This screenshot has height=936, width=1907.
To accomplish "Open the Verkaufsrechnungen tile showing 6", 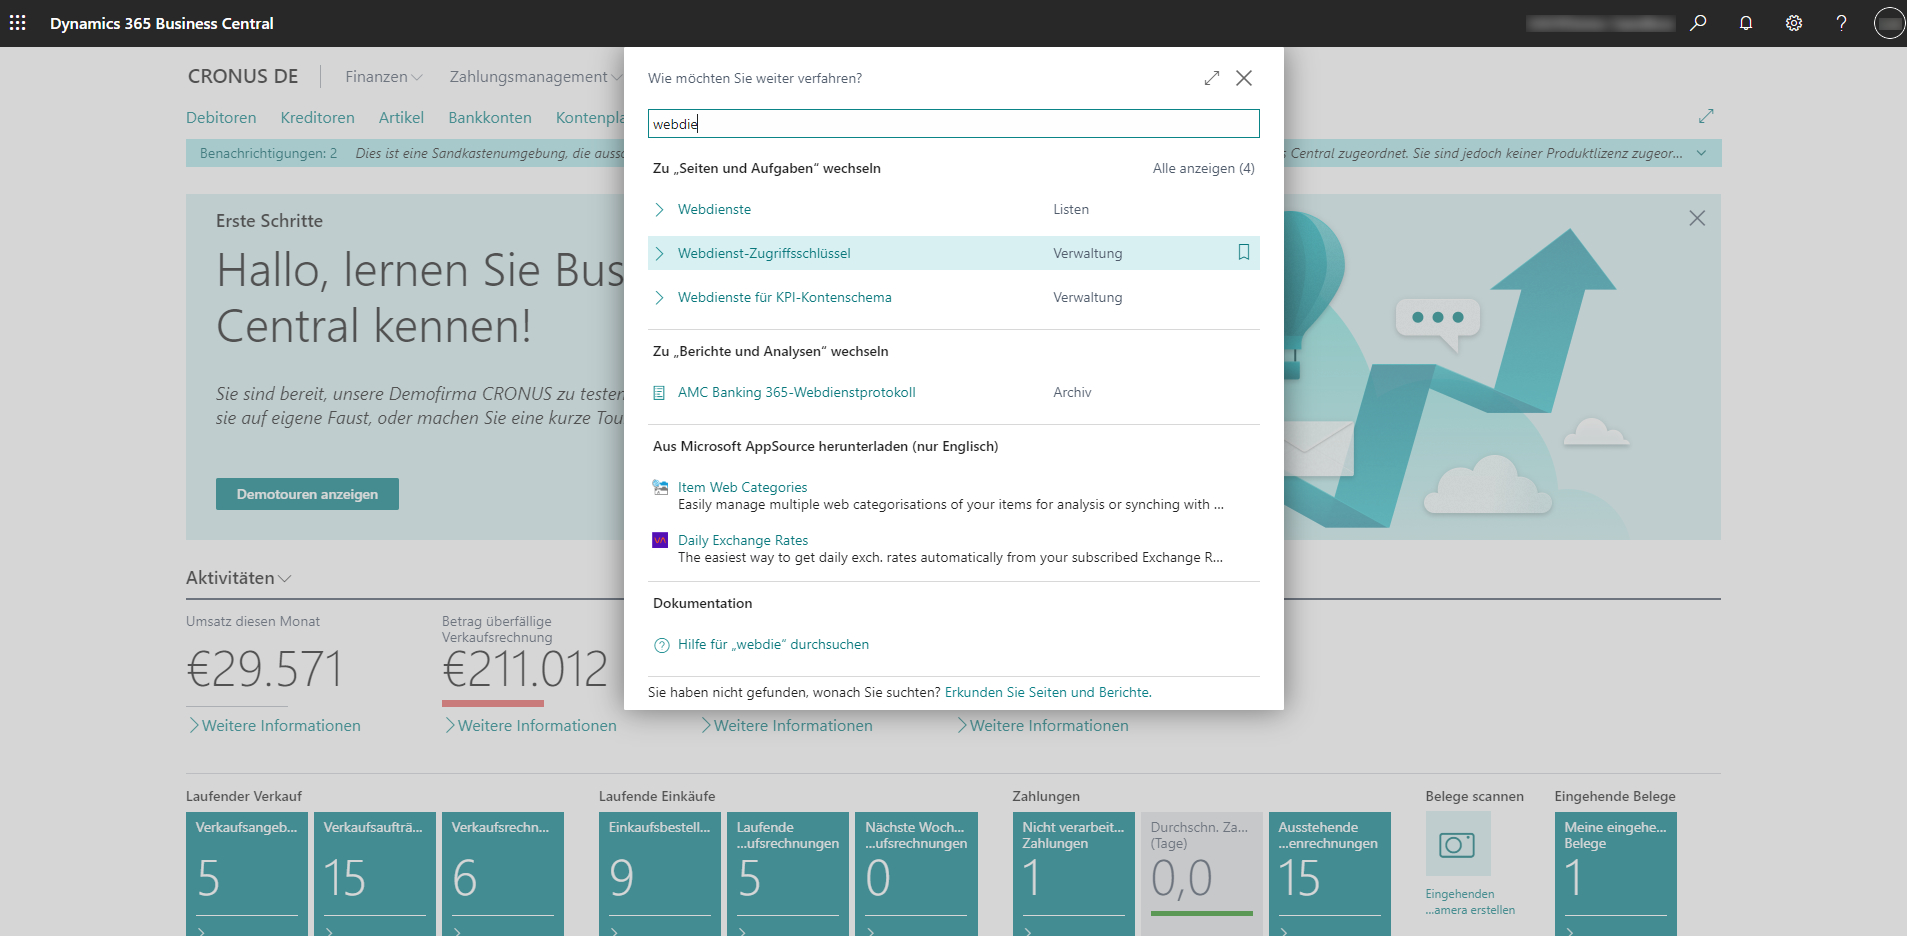I will coord(502,873).
